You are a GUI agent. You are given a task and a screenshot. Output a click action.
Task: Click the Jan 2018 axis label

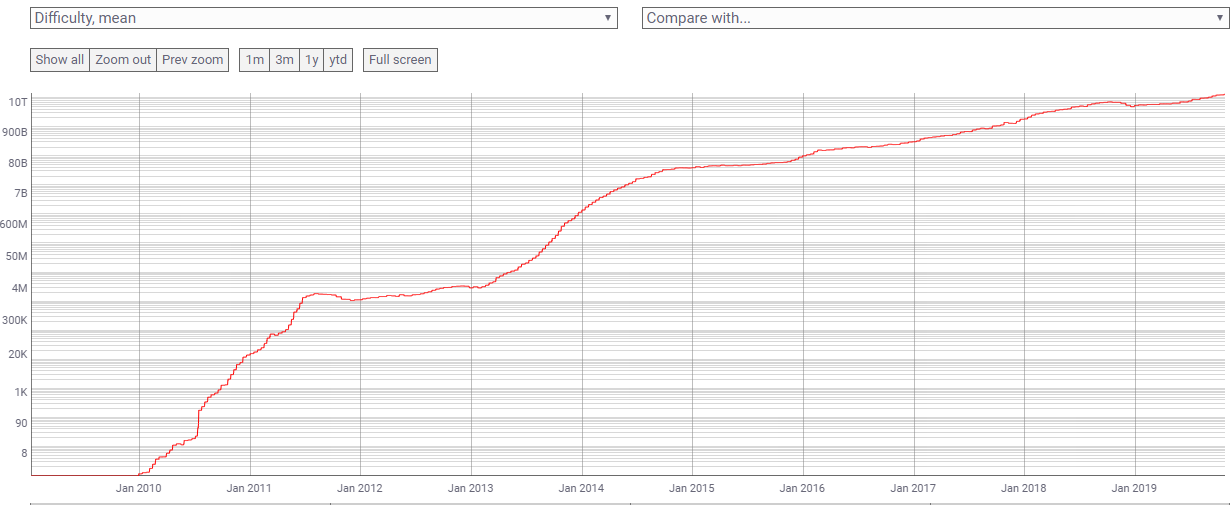(1024, 488)
